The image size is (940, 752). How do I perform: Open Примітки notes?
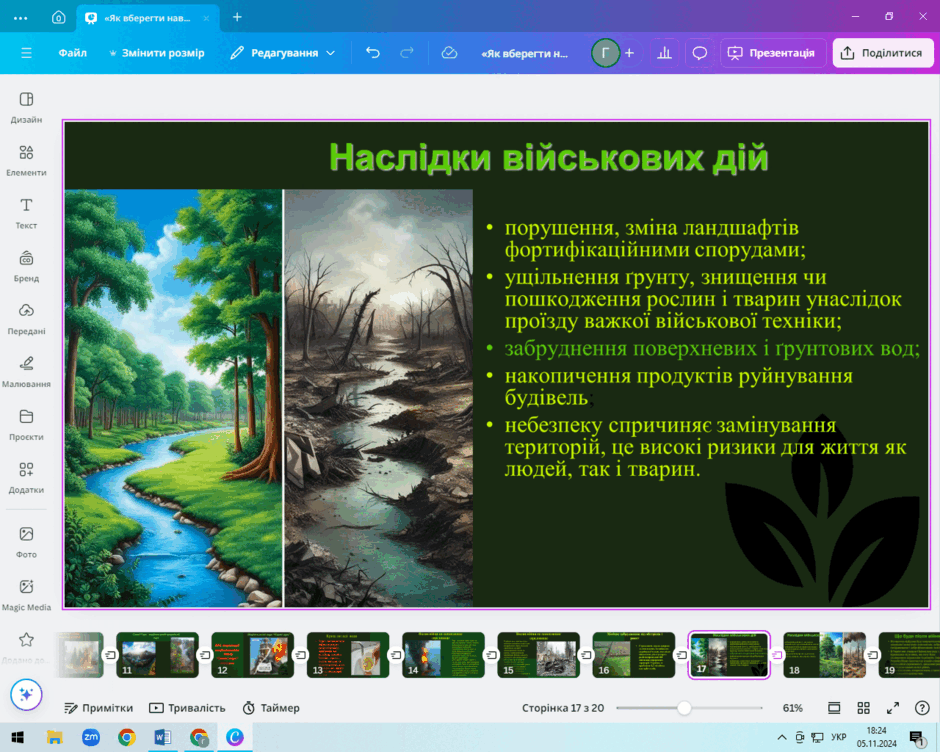(x=98, y=708)
